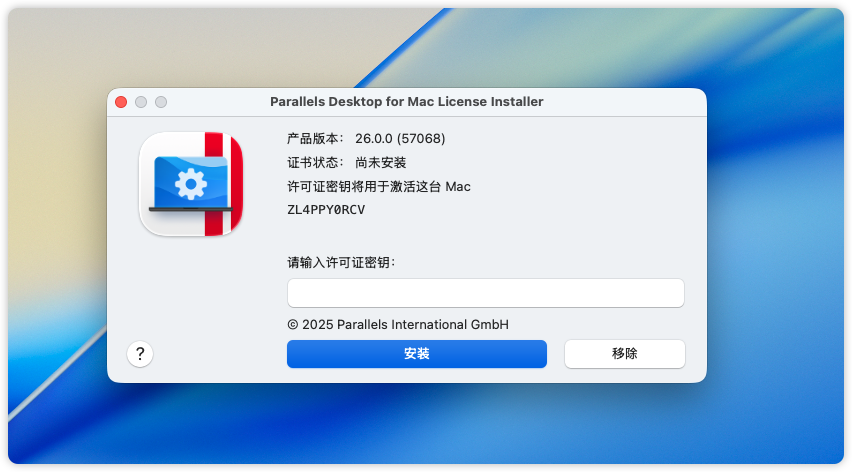Screen dimensions: 852x472
Task: Click the 请输入许可证密钥 prompt label
Action: pos(341,262)
